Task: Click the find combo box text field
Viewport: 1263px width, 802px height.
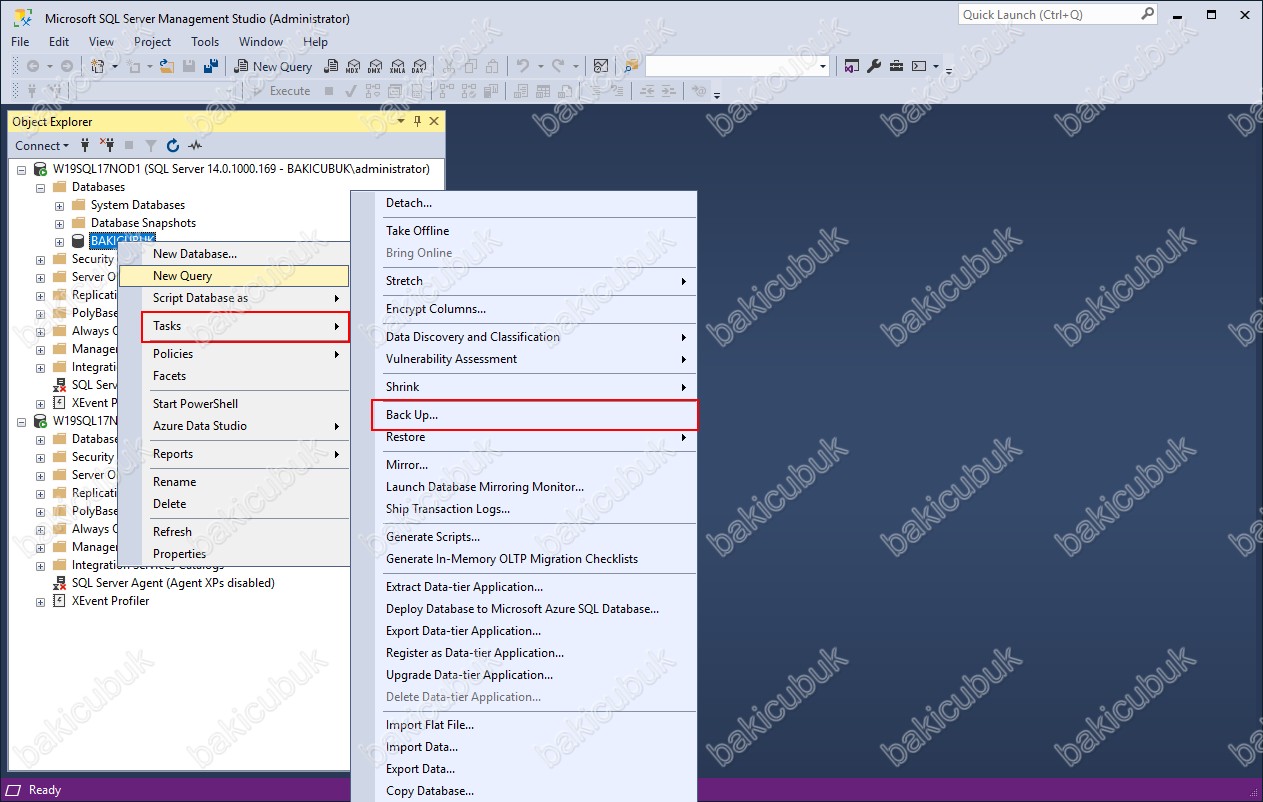Action: click(730, 66)
